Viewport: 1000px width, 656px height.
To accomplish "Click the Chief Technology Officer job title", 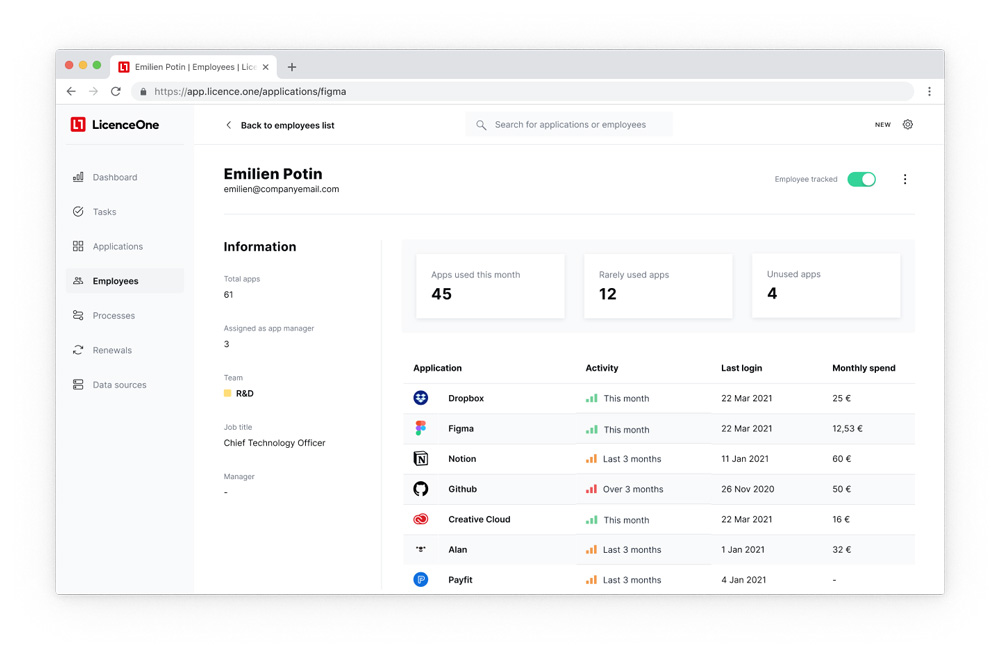I will click(274, 442).
